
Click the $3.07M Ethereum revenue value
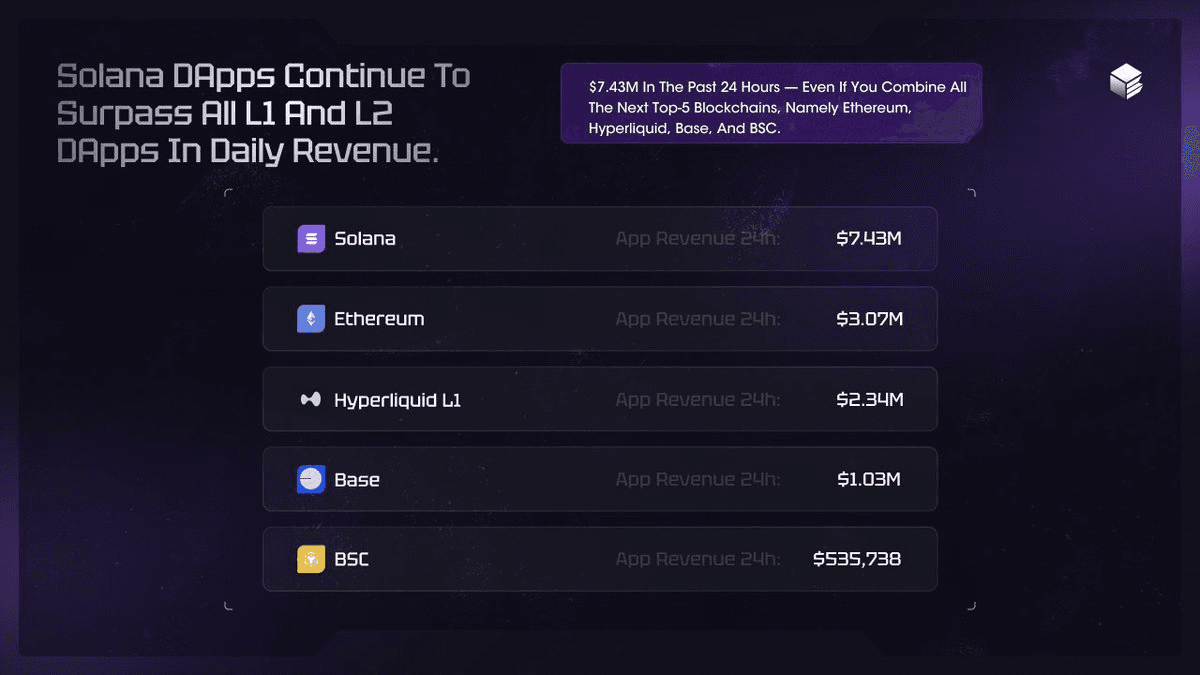pyautogui.click(x=869, y=319)
